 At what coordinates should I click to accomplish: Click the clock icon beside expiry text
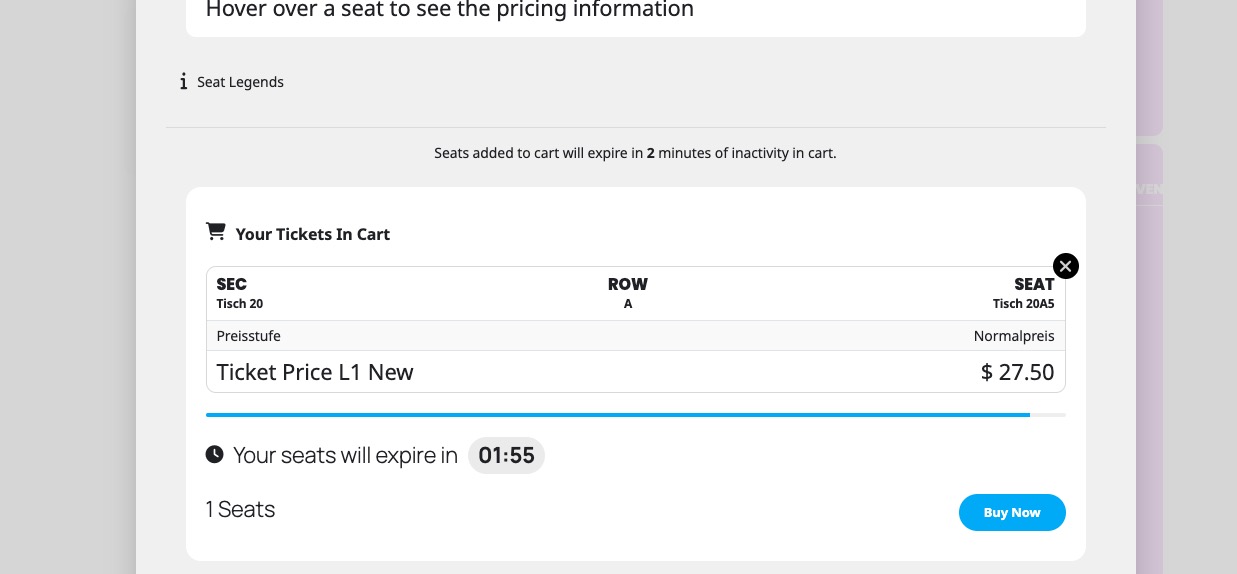(214, 455)
